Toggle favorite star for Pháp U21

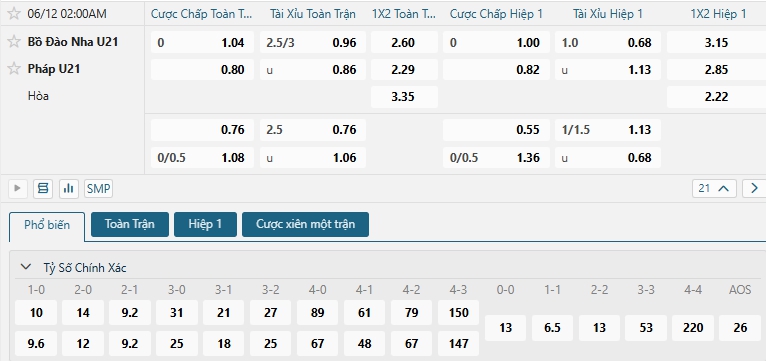14,69
